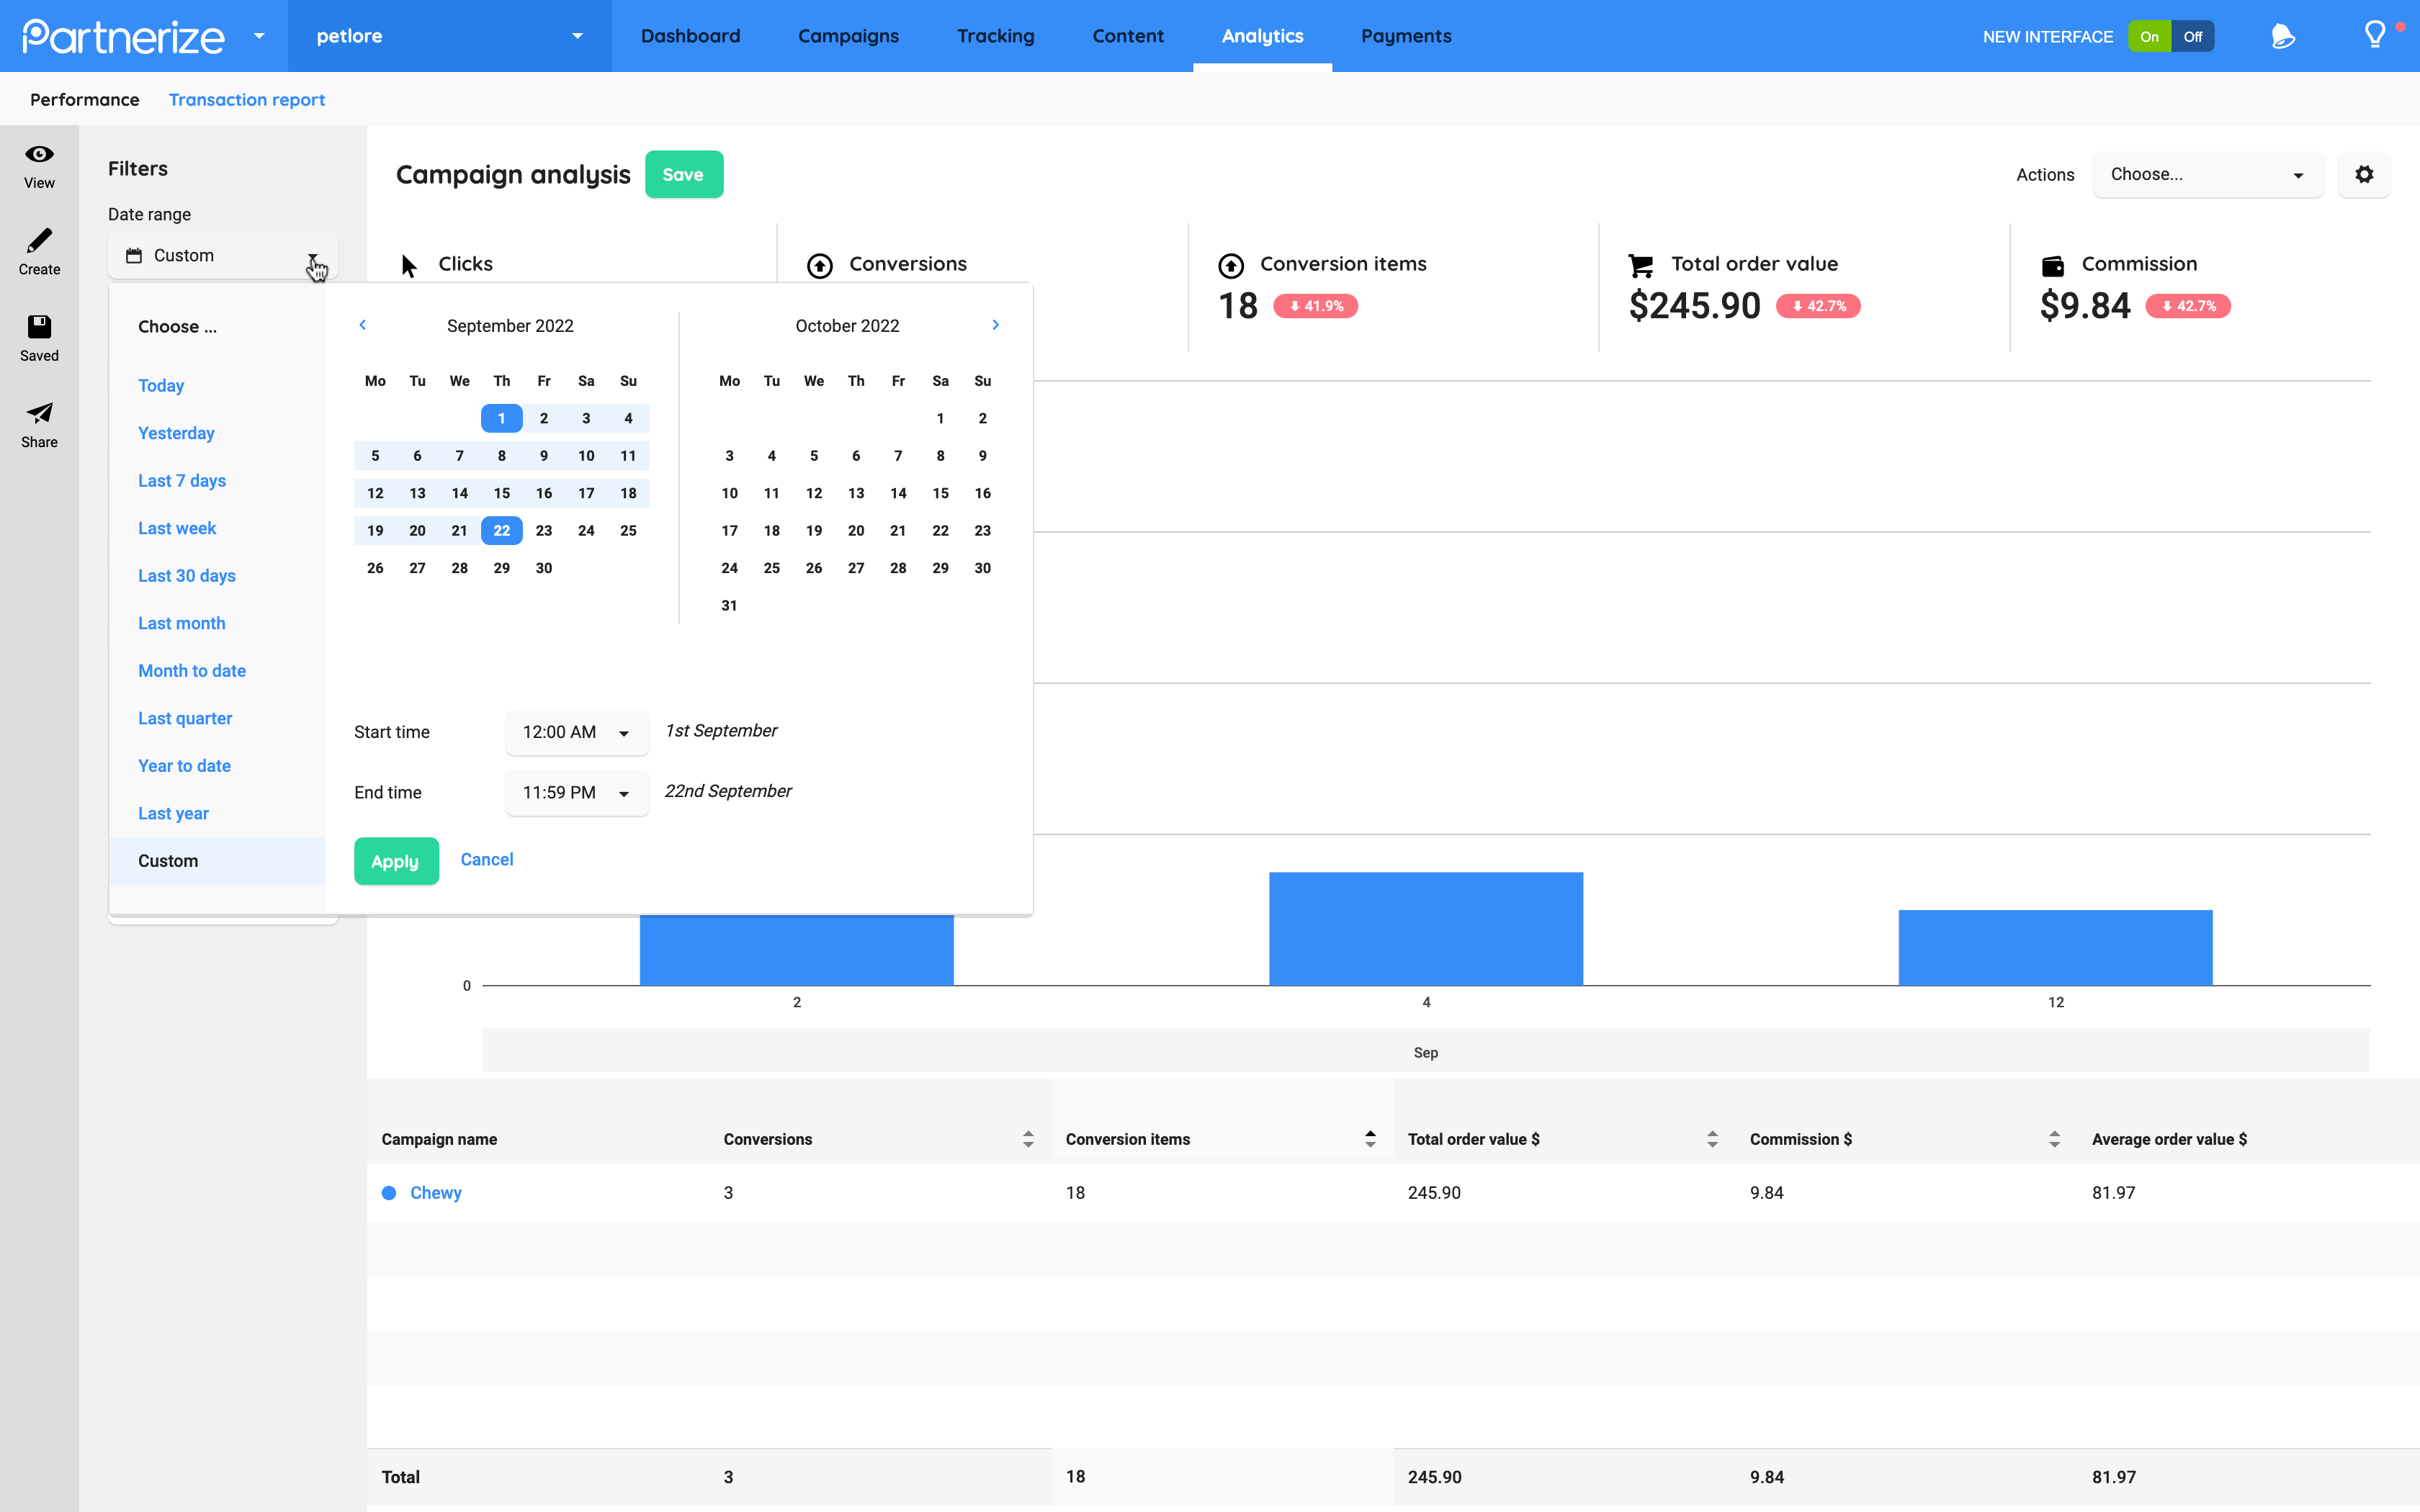Image resolution: width=2420 pixels, height=1512 pixels.
Task: Open the Saved reports icon
Action: (39, 327)
